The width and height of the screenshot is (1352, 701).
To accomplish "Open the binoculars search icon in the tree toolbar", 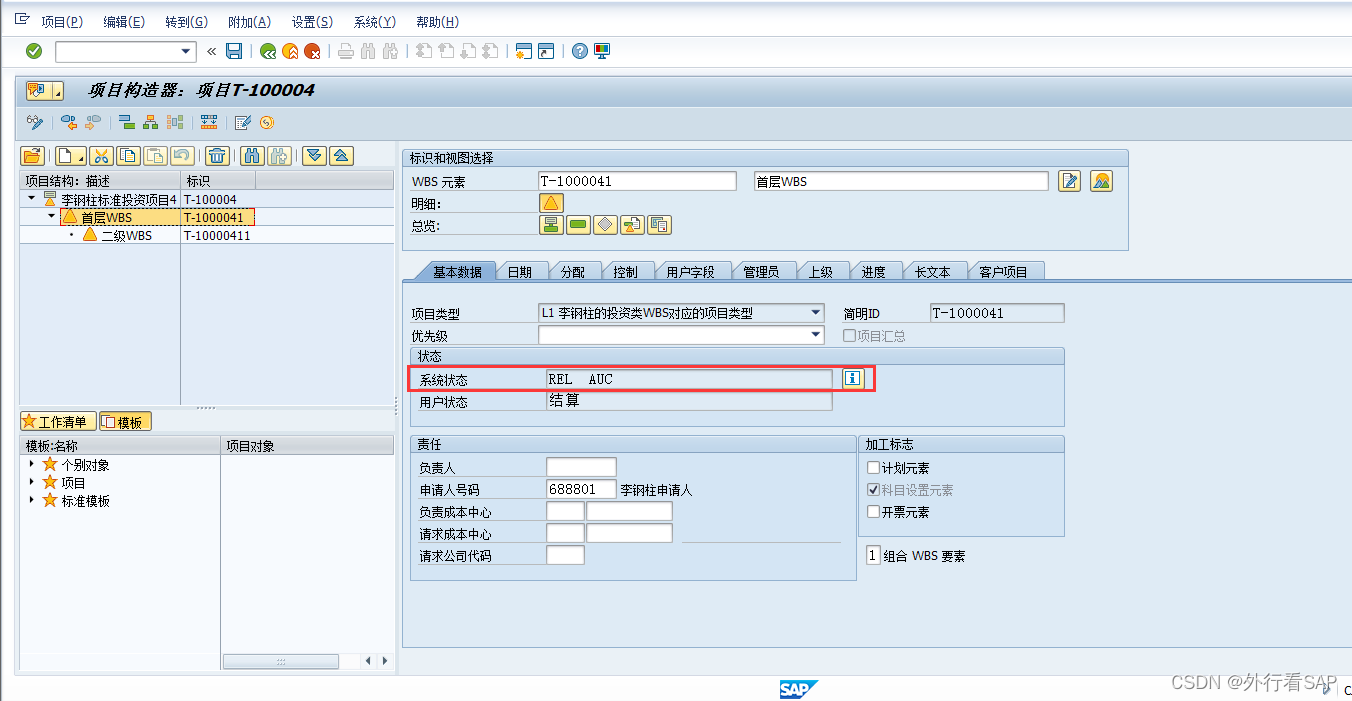I will (253, 156).
